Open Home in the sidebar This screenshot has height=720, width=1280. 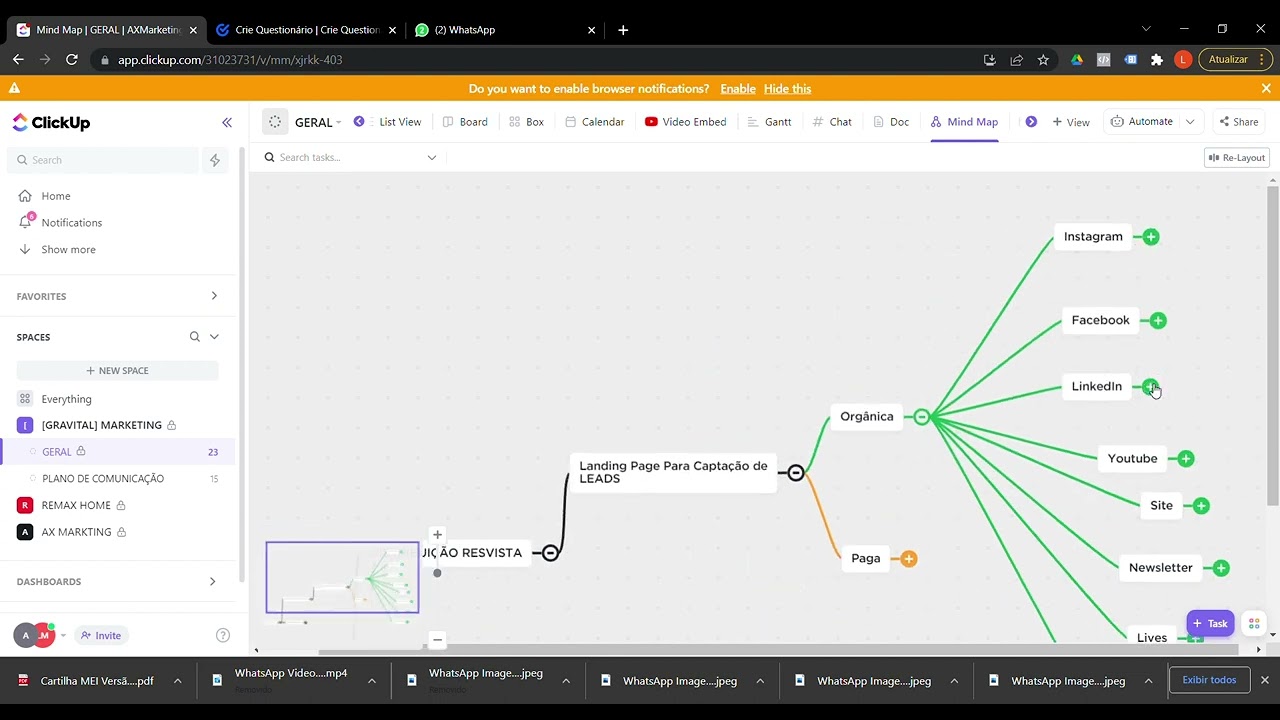(x=56, y=196)
